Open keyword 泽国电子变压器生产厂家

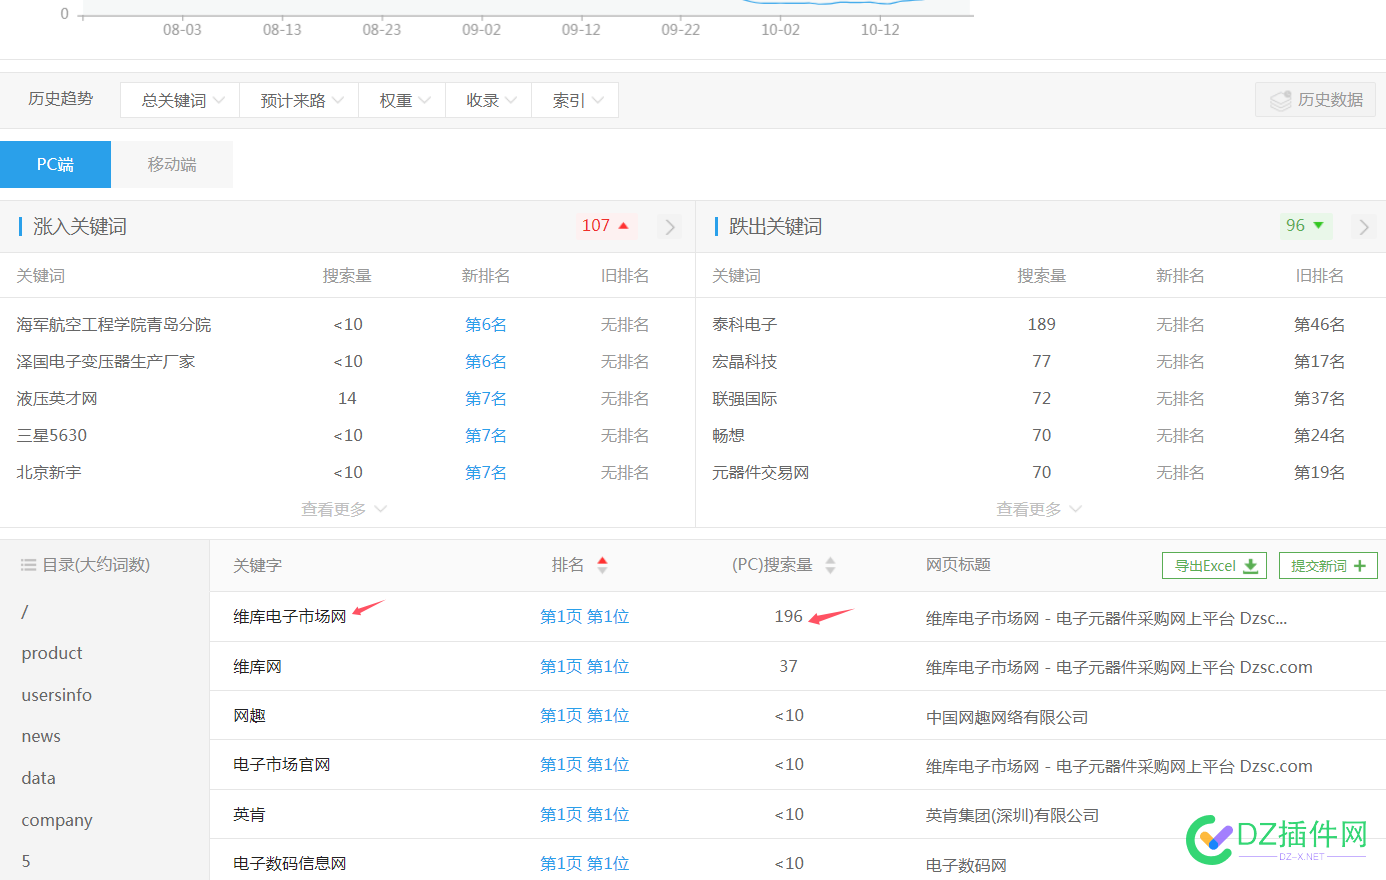click(x=105, y=362)
